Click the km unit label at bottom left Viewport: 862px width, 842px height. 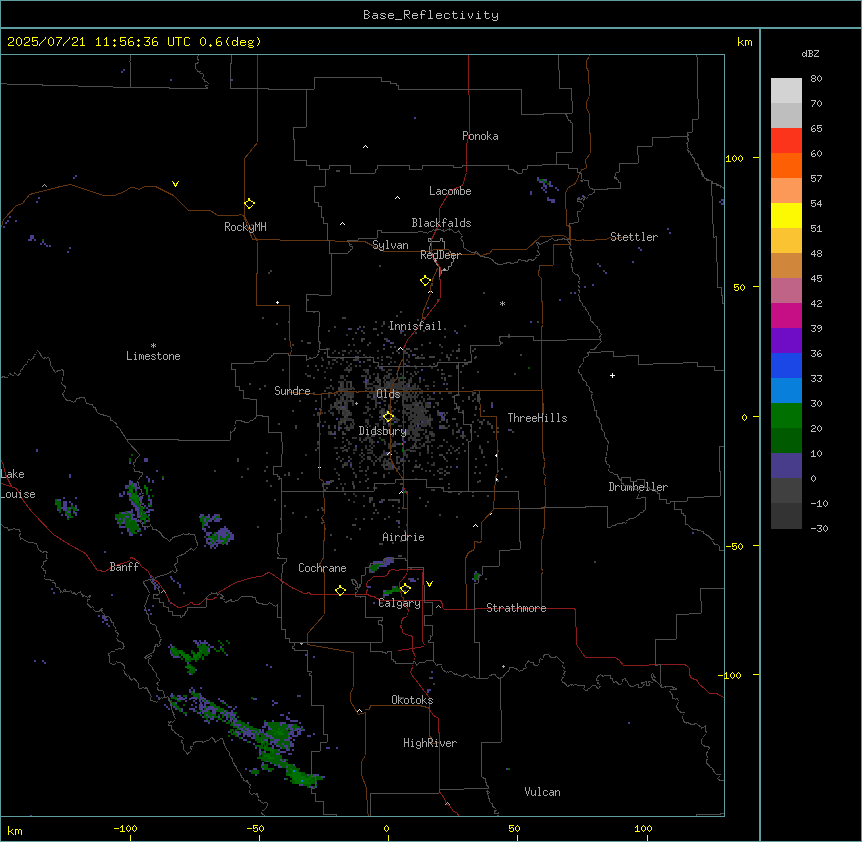tap(15, 830)
